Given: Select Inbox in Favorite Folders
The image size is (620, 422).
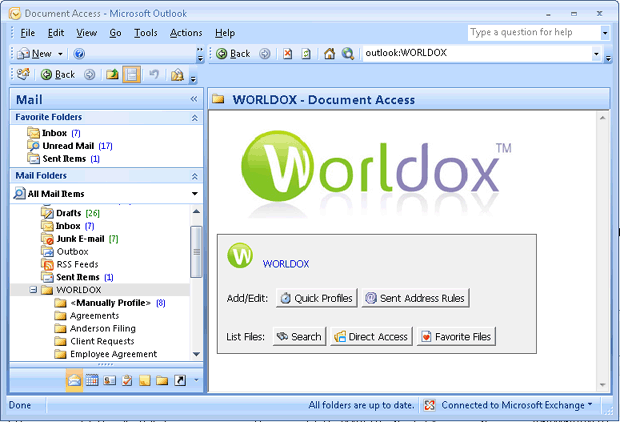Looking at the screenshot, I should [x=54, y=133].
